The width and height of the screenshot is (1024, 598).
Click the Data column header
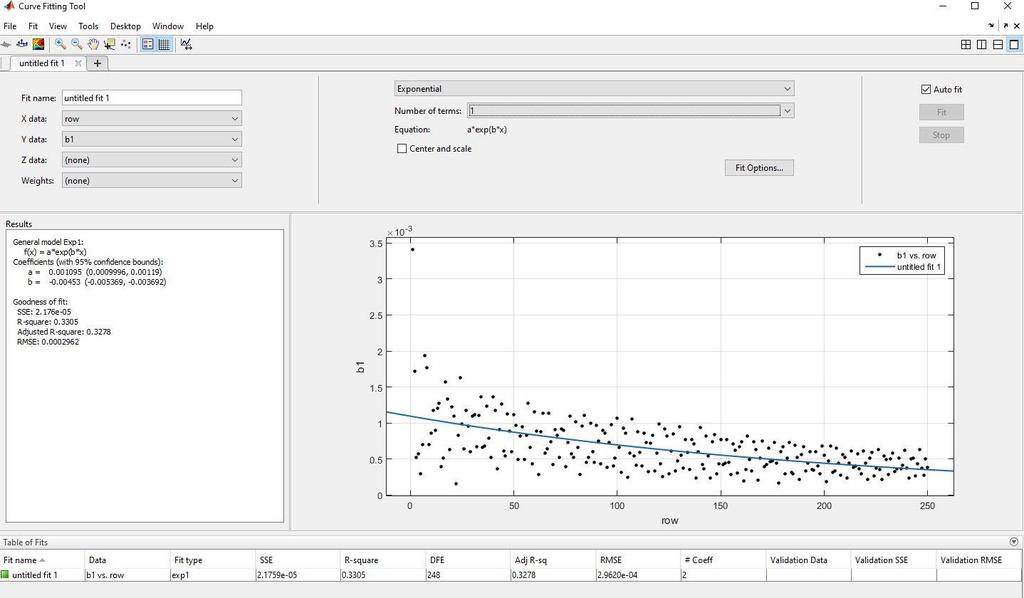coord(128,560)
